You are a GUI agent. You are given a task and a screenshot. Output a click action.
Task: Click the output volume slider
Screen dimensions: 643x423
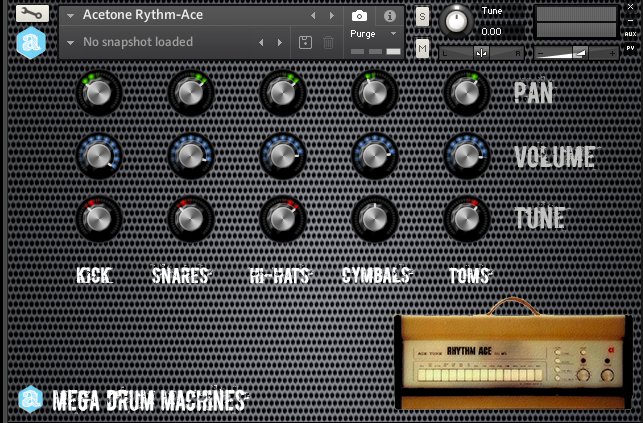(x=576, y=53)
